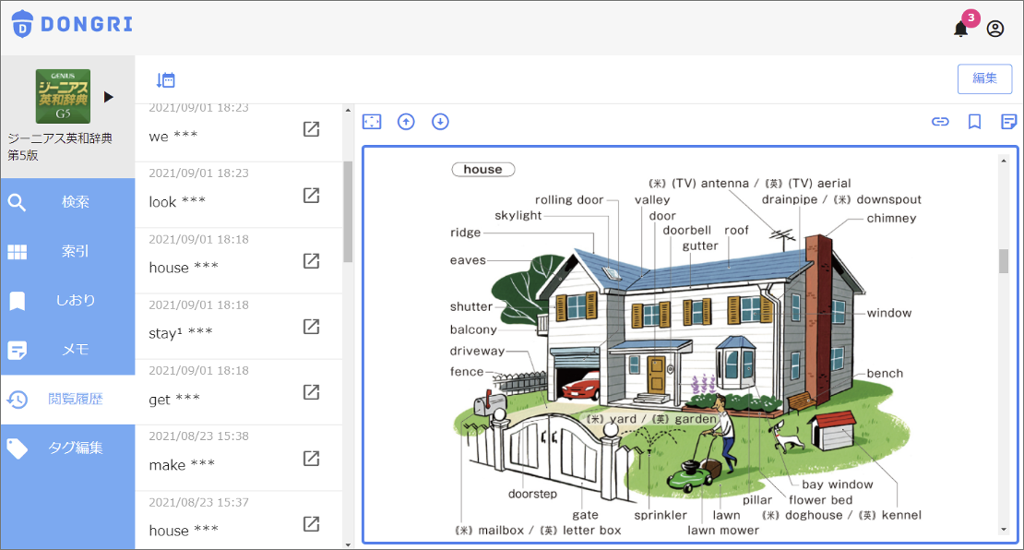Click the 'driveway' label in the illustration
This screenshot has height=550, width=1024.
point(477,351)
